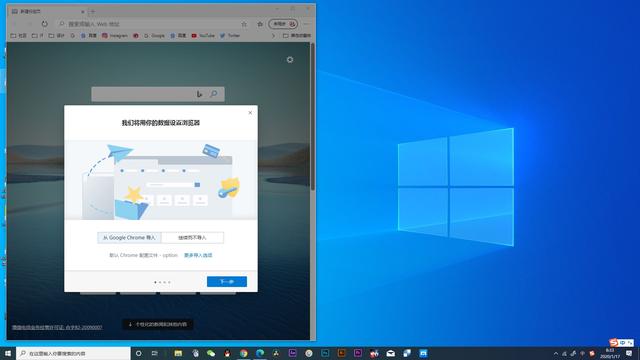The height and width of the screenshot is (360, 640).
Task: Click the blue Next button
Action: coord(227,282)
